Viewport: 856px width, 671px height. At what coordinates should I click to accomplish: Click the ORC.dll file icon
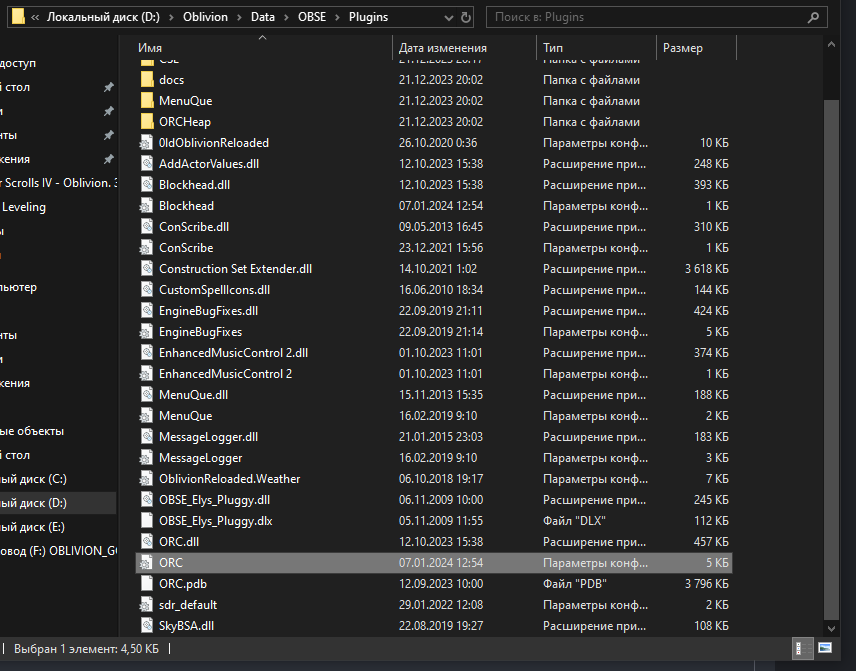pyautogui.click(x=147, y=542)
